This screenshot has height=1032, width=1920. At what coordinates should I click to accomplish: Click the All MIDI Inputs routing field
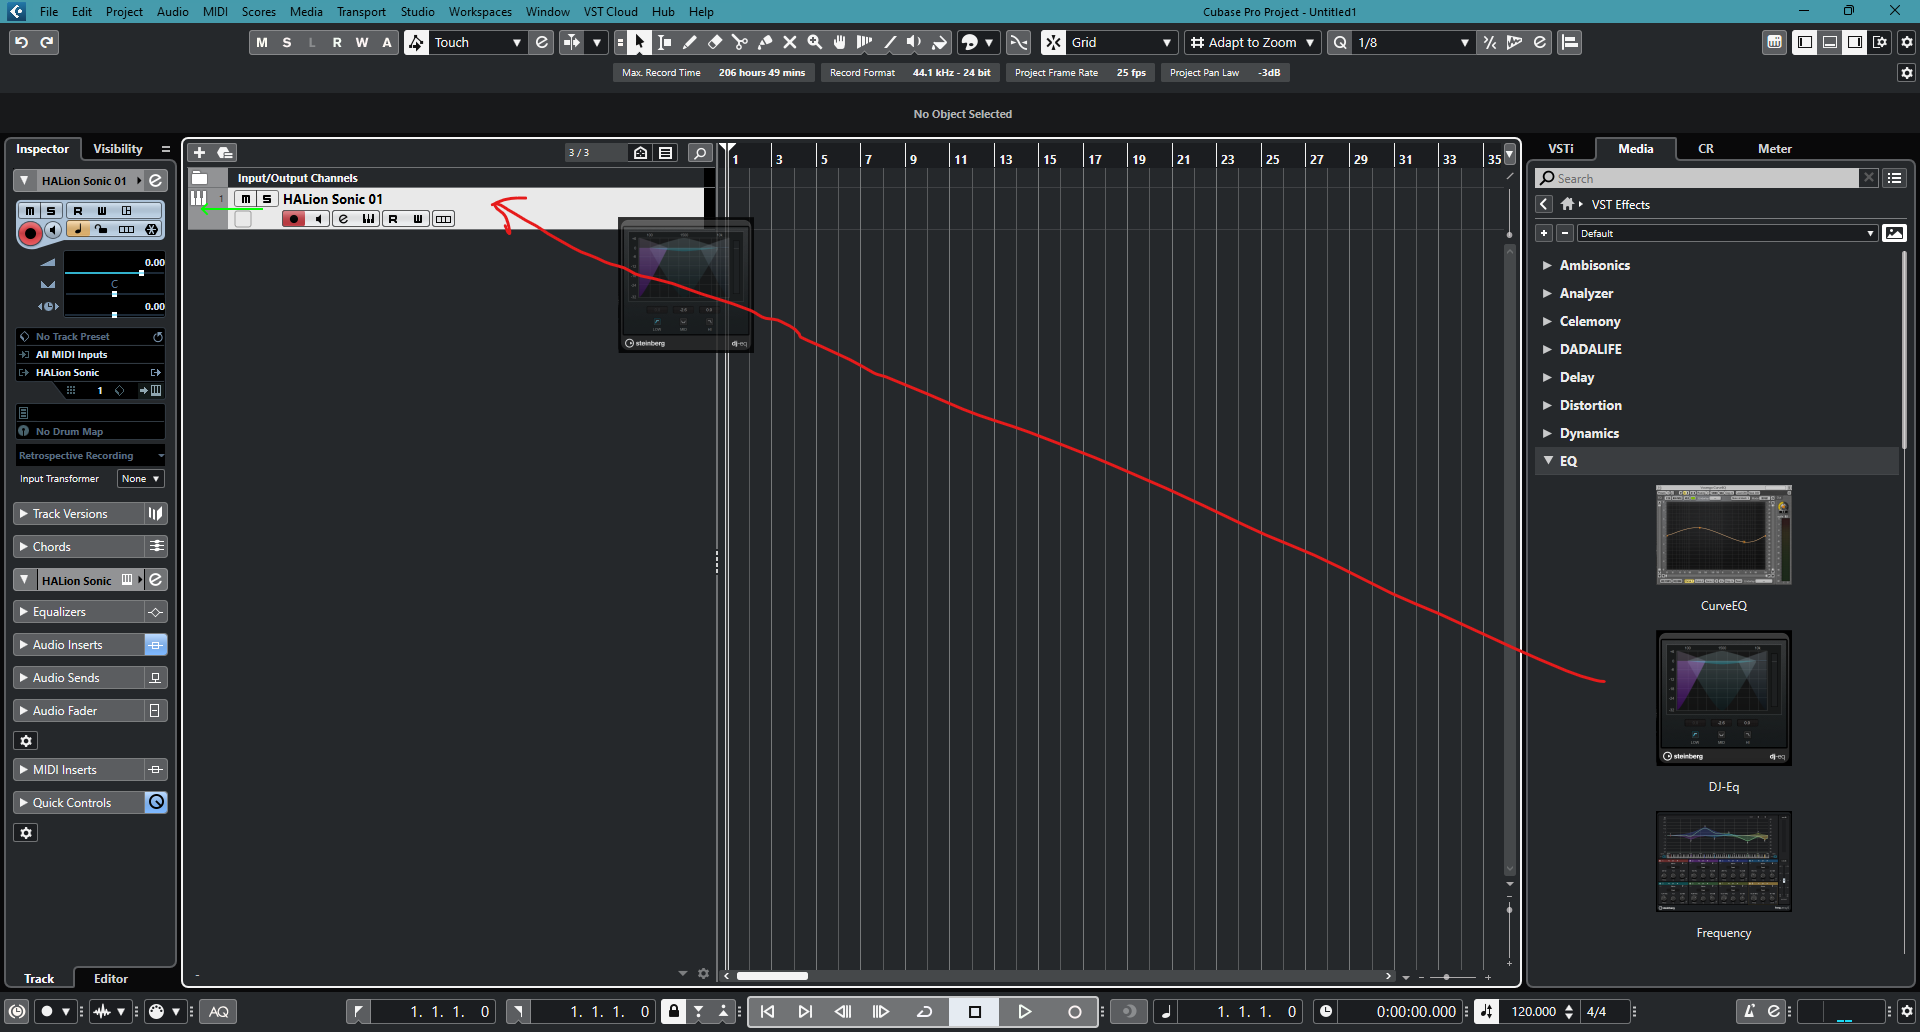[x=90, y=355]
